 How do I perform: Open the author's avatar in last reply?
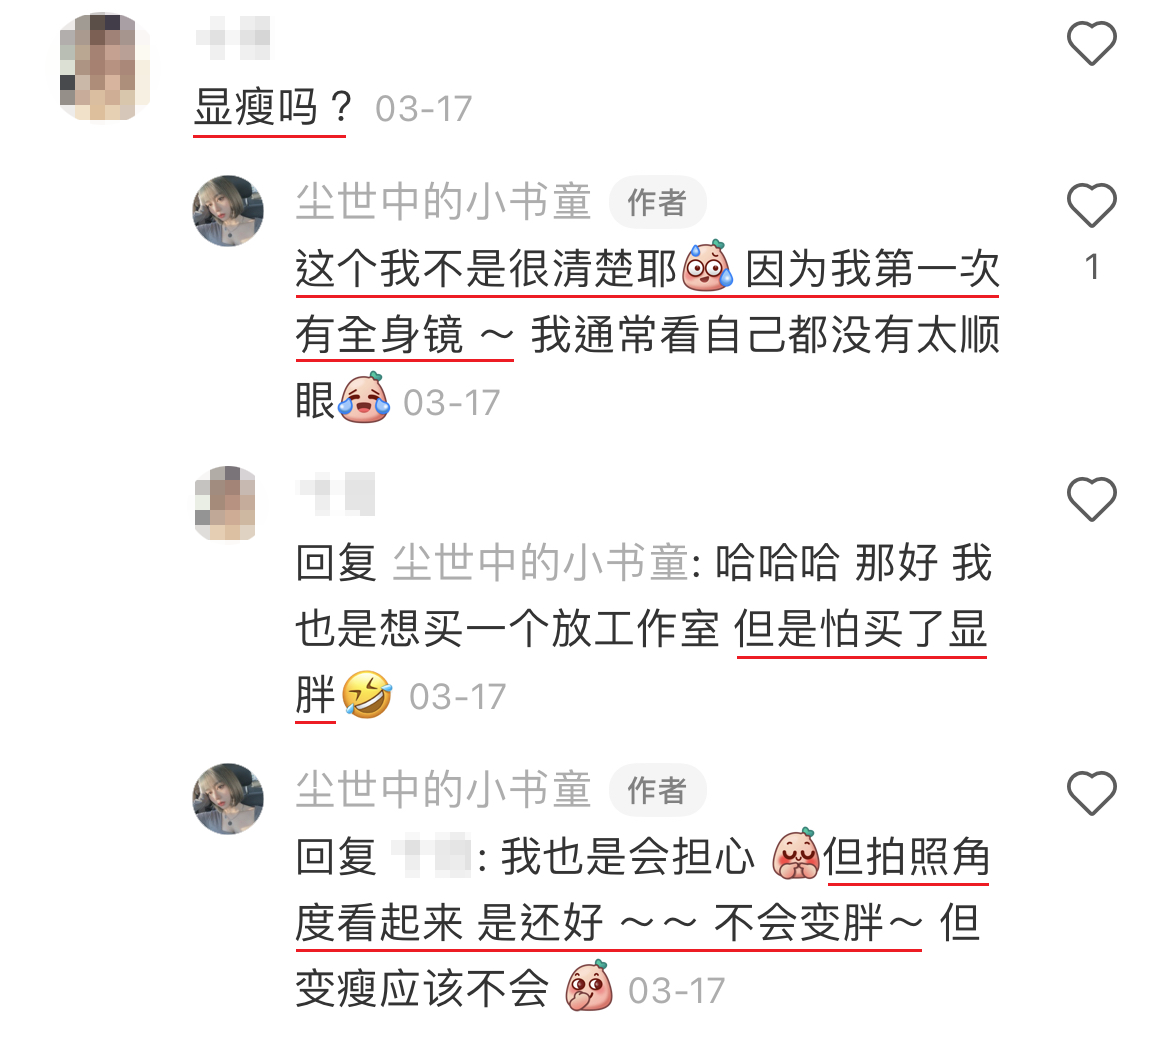[228, 799]
